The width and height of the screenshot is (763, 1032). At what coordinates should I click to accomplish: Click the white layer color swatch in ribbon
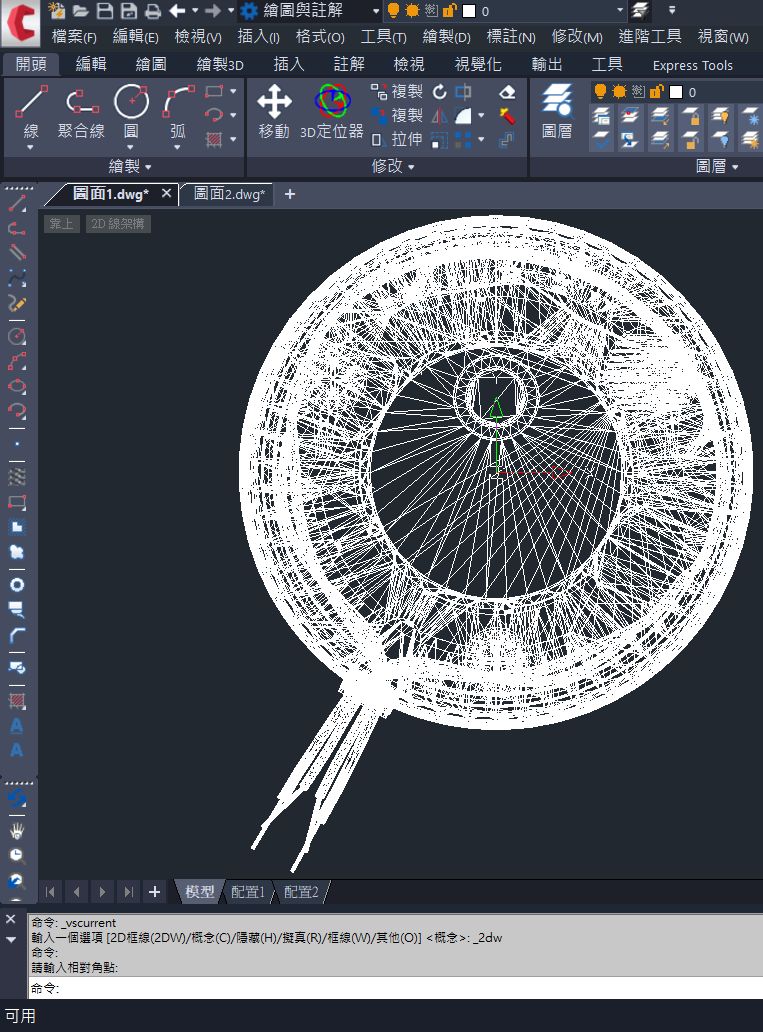click(675, 92)
